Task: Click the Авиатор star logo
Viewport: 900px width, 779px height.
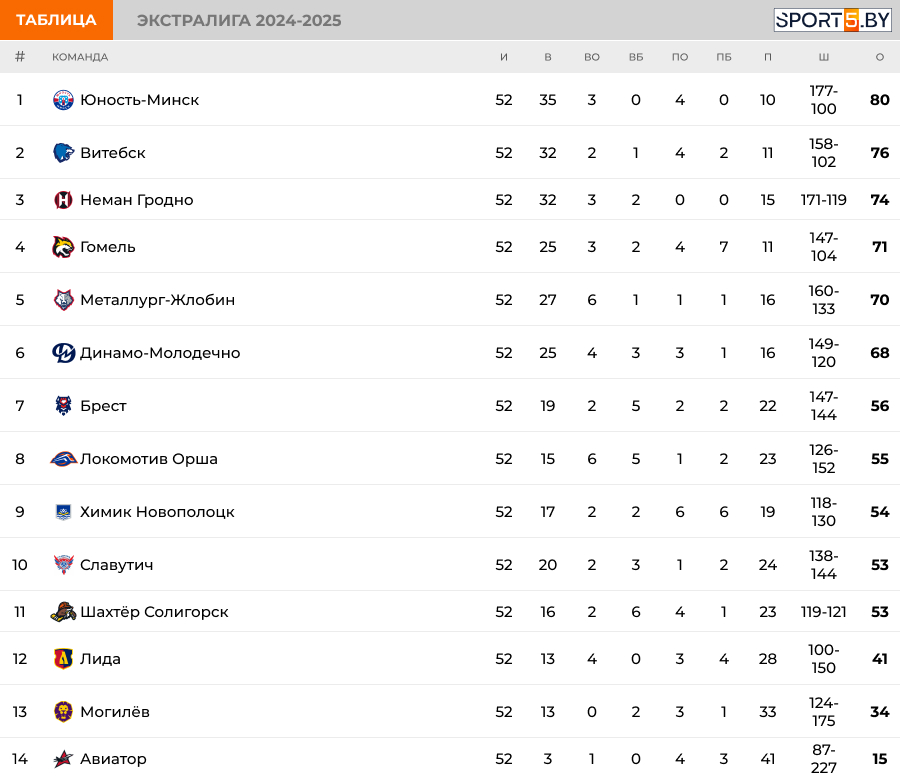Action: (63, 759)
